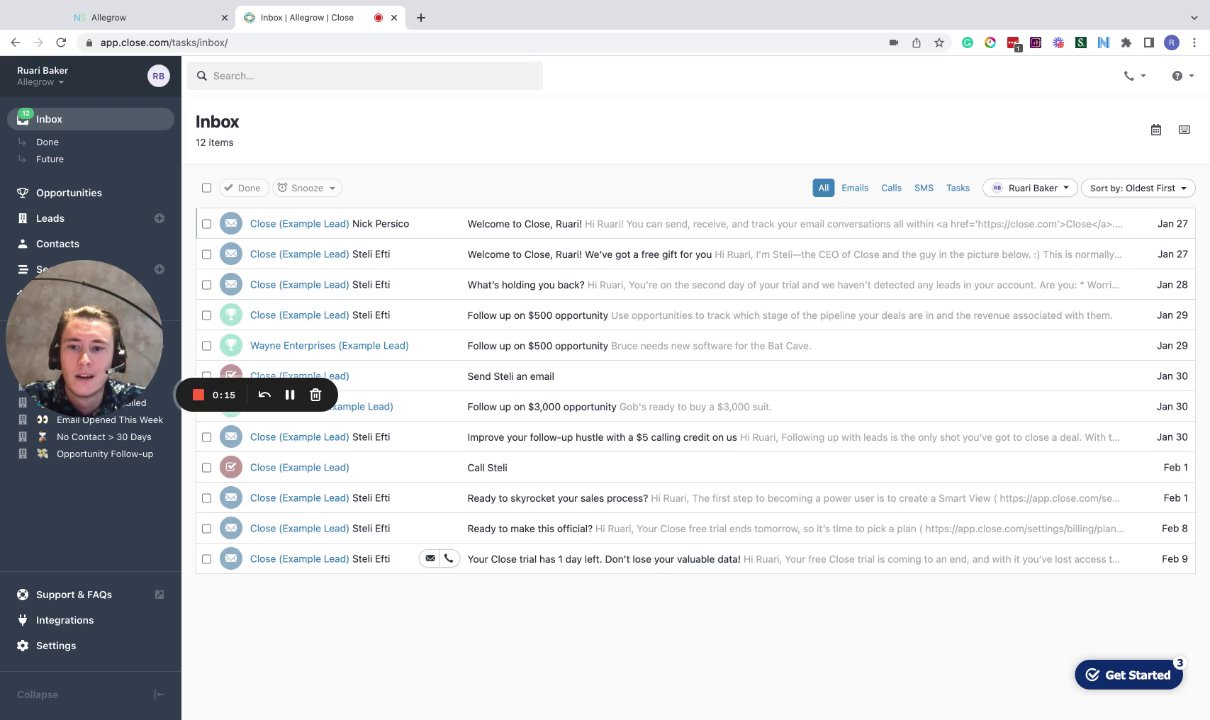Check the skyrocket sales process row
1210x720 pixels.
[x=207, y=498]
